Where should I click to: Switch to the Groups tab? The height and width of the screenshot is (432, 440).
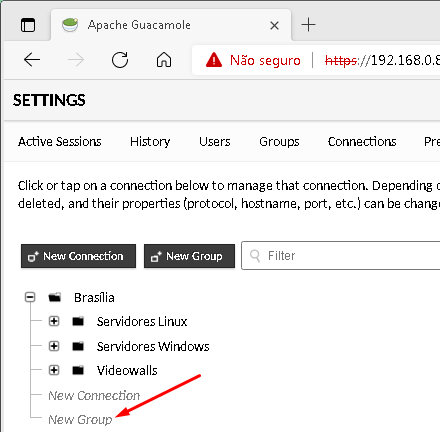pos(279,142)
